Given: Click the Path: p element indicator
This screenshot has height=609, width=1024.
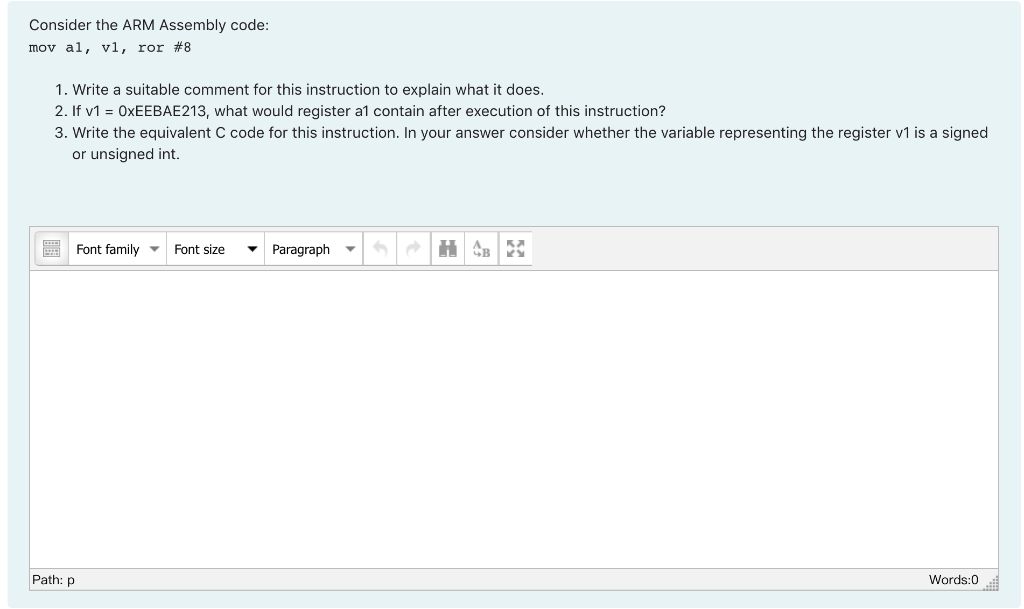Looking at the screenshot, I should pos(54,579).
